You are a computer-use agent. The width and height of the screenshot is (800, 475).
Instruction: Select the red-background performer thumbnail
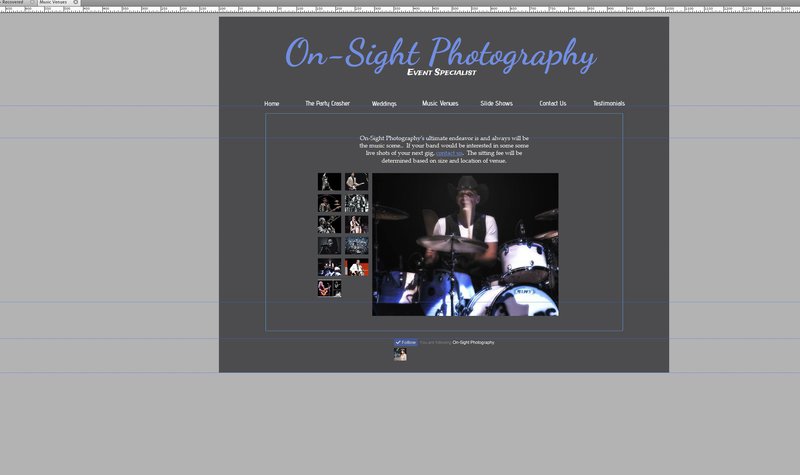pyautogui.click(x=357, y=267)
